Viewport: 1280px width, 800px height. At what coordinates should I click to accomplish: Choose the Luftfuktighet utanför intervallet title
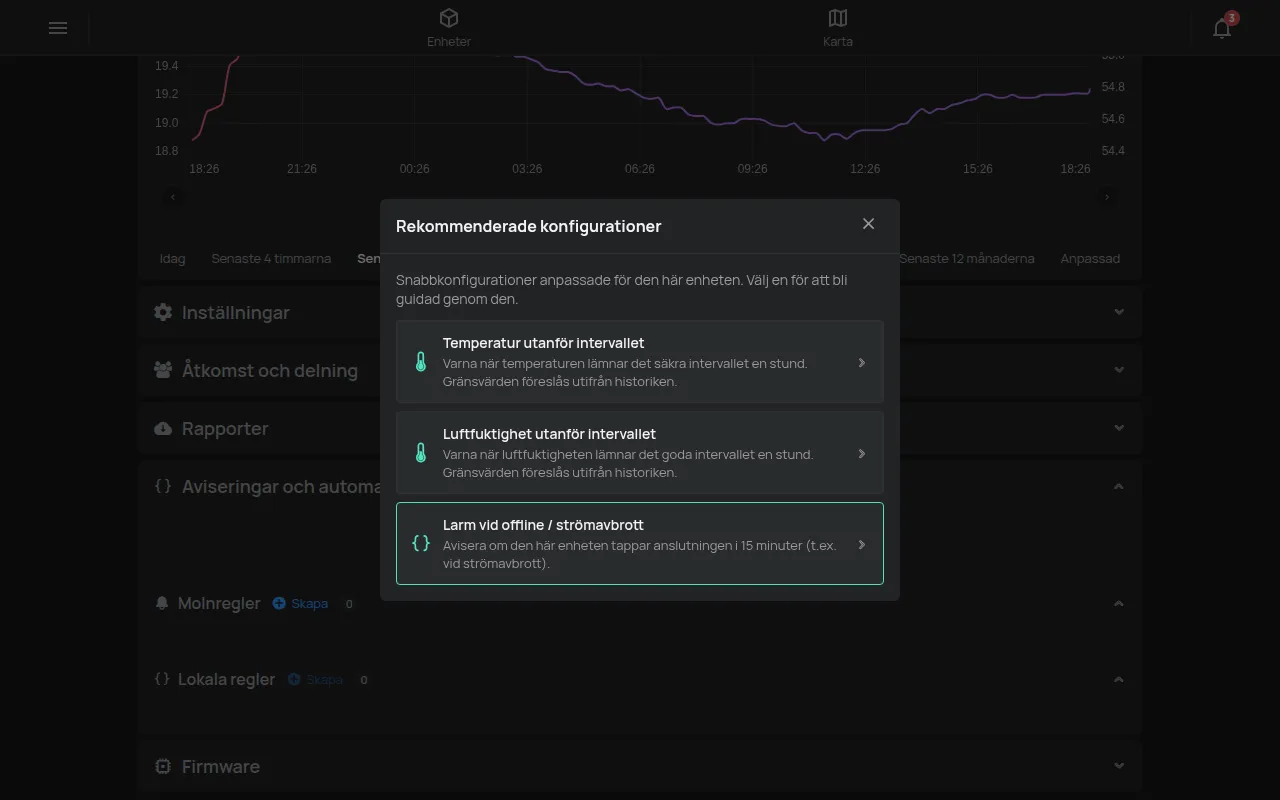tap(549, 434)
